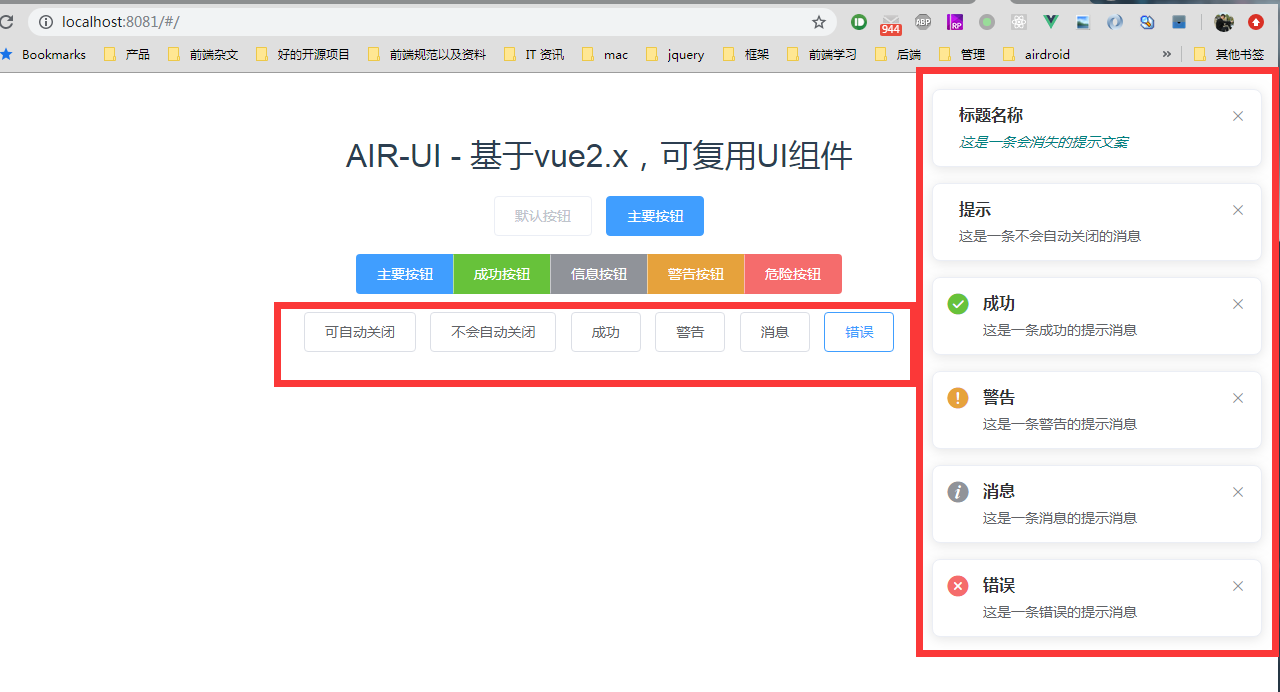Image resolution: width=1280 pixels, height=692 pixels.
Task: Focus the address bar showing localhost:8081
Action: [x=430, y=22]
